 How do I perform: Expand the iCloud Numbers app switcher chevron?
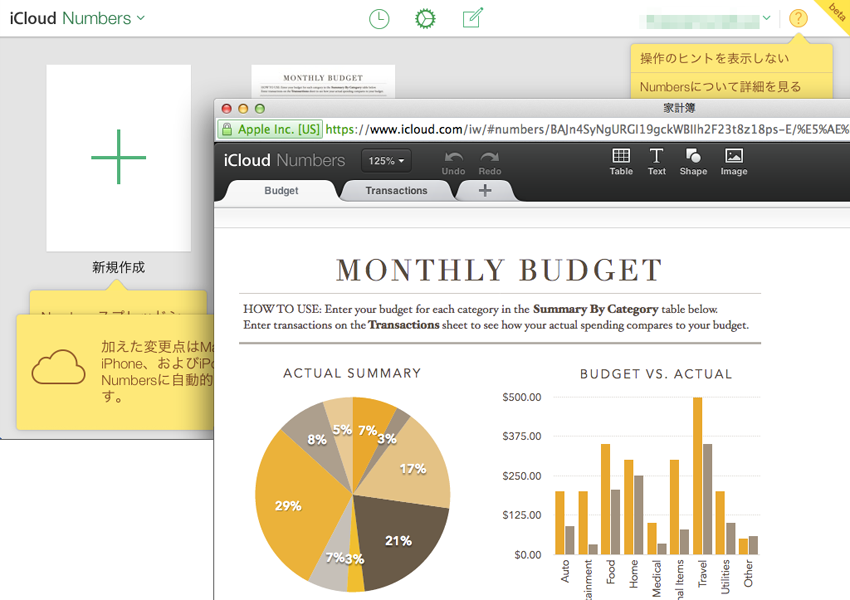(x=141, y=18)
